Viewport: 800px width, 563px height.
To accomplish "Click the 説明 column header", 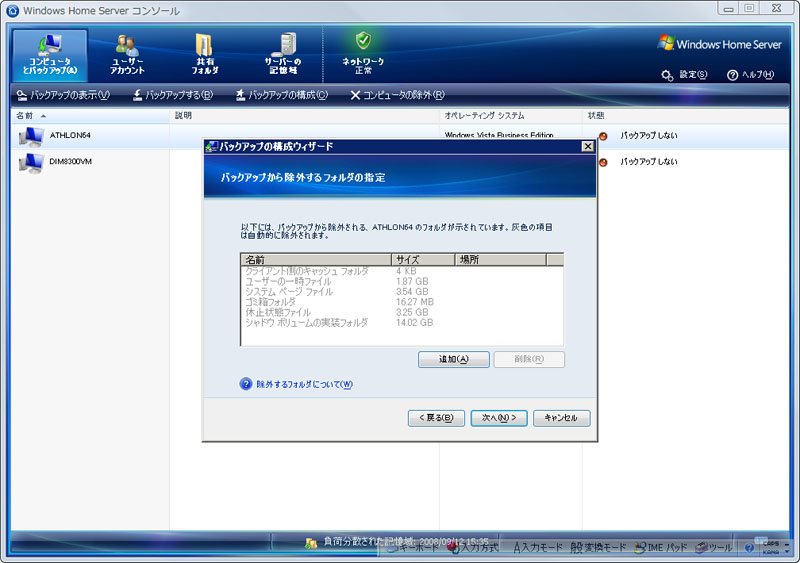I will (x=305, y=116).
